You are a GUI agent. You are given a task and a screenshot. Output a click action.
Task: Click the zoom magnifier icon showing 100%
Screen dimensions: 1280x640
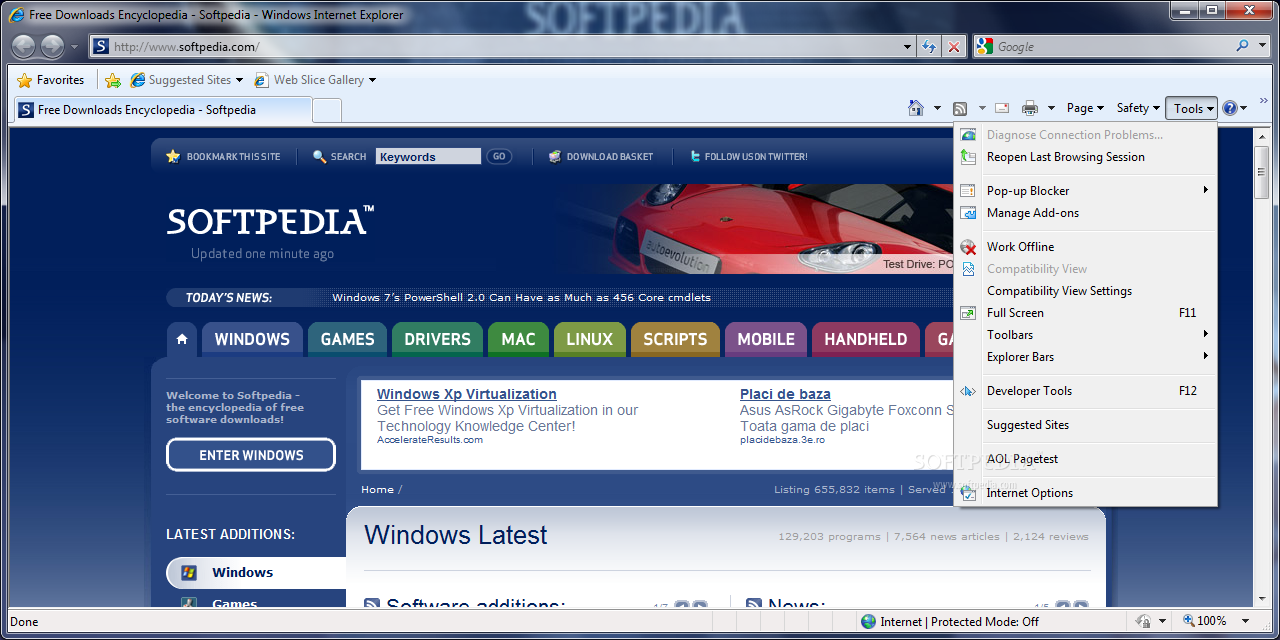(1190, 622)
